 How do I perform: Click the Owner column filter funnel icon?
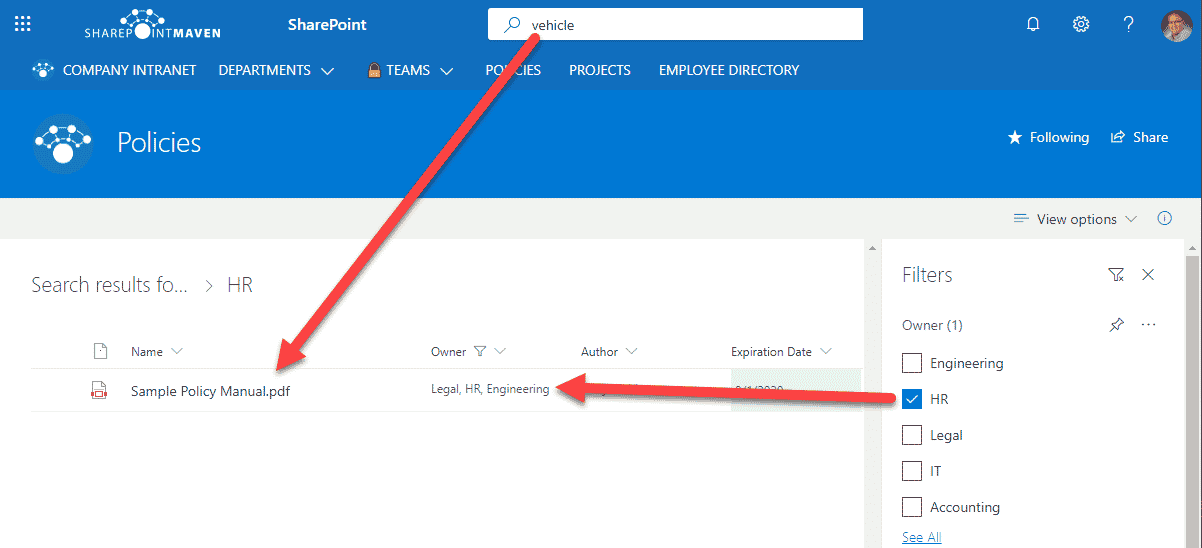480,351
